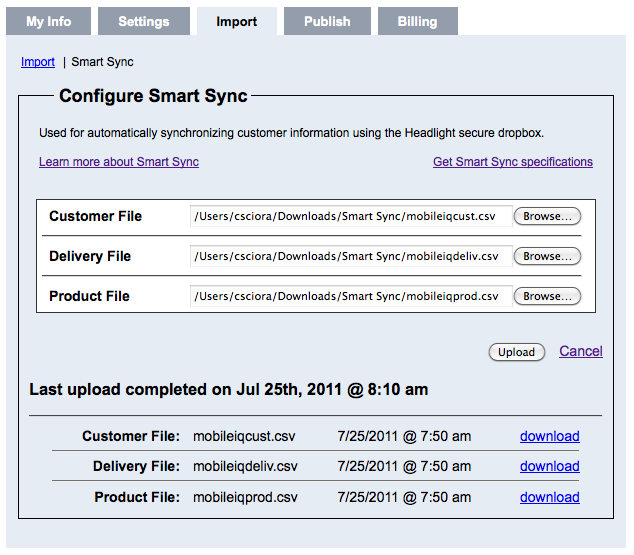Browse for the Customer File
This screenshot has height=555, width=634.
pos(547,216)
